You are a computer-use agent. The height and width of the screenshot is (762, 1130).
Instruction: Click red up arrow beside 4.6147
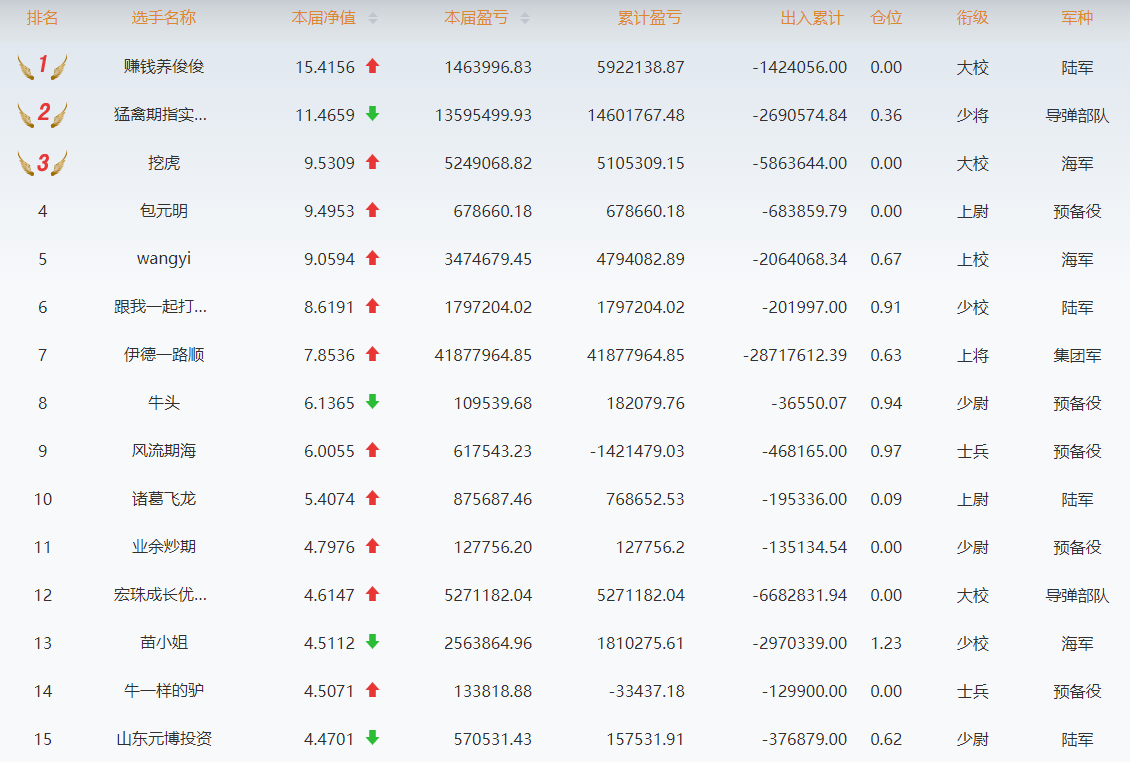[x=373, y=594]
